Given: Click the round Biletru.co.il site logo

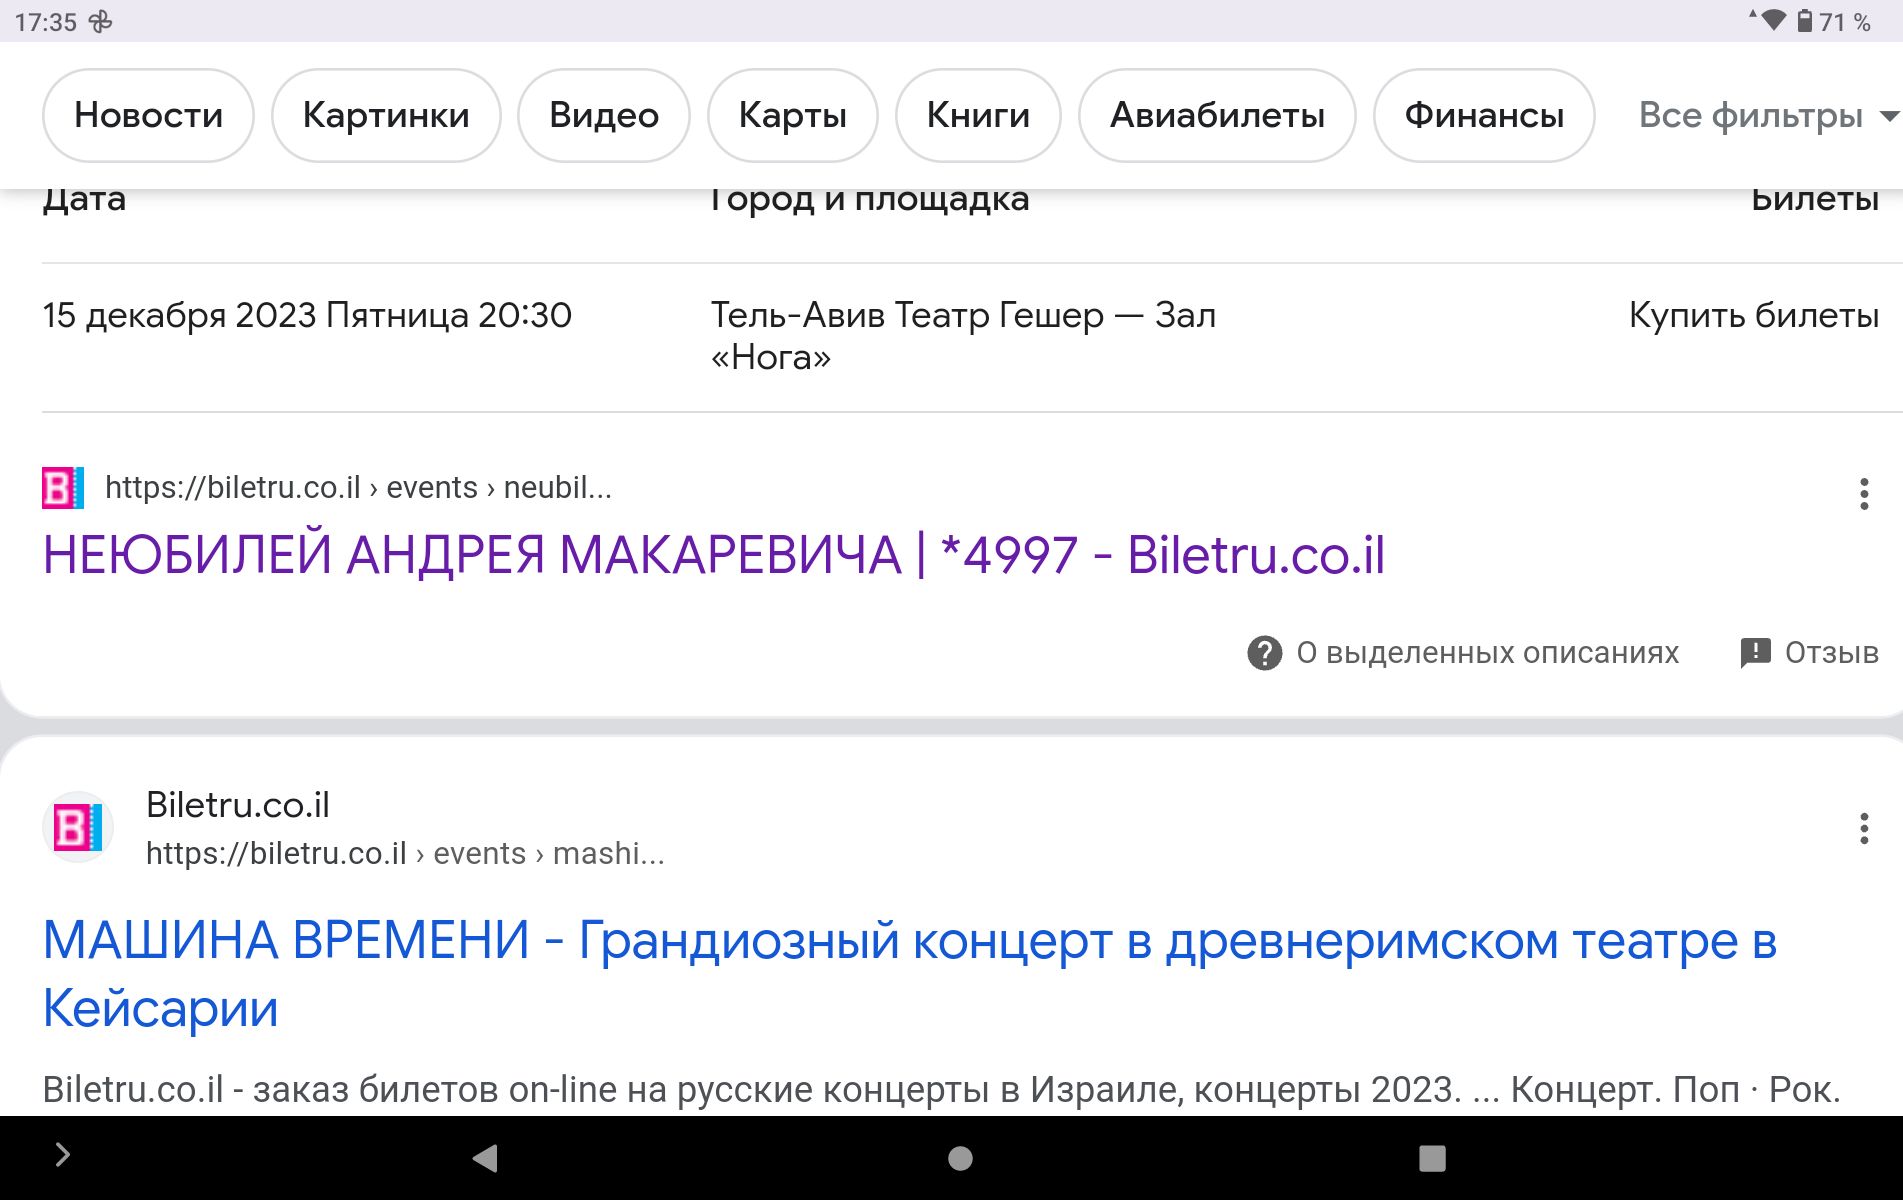Looking at the screenshot, I should click(78, 828).
